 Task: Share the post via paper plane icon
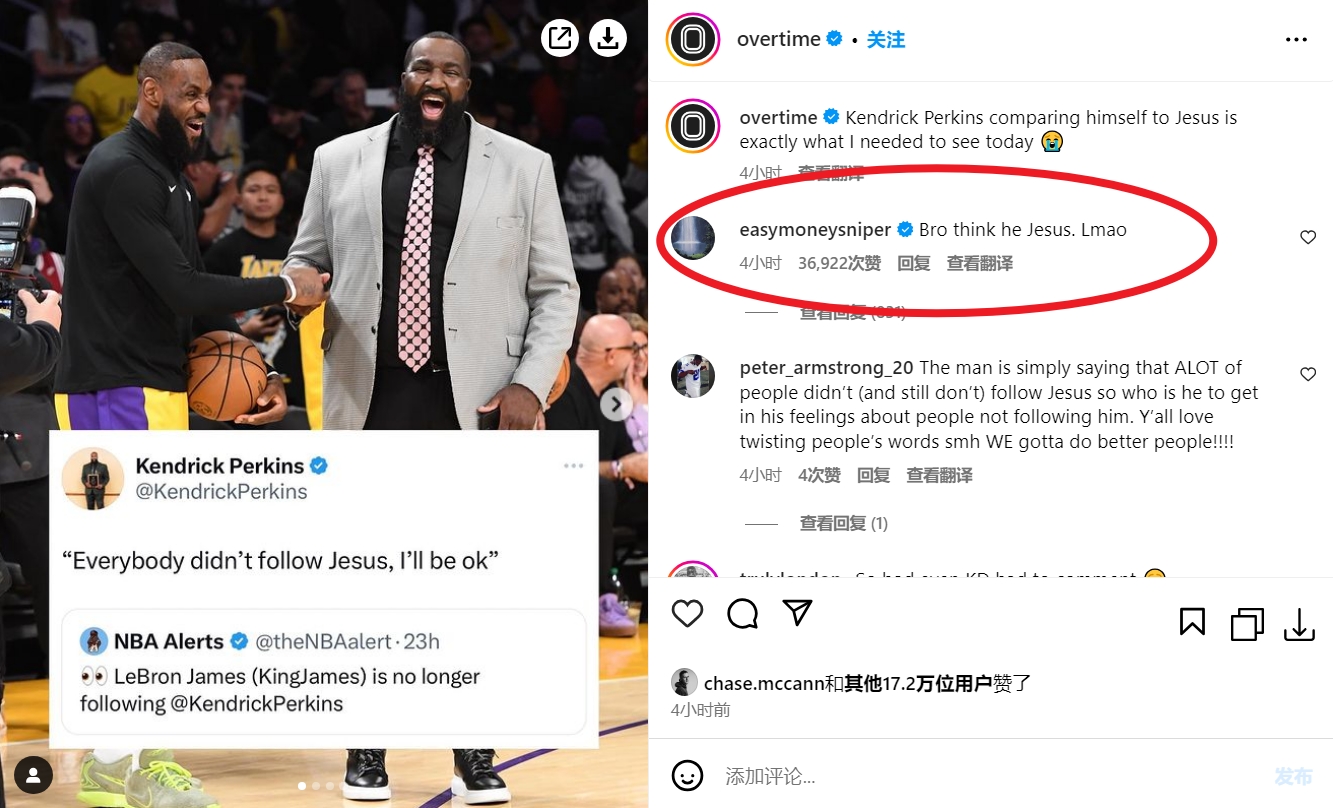pyautogui.click(x=797, y=613)
